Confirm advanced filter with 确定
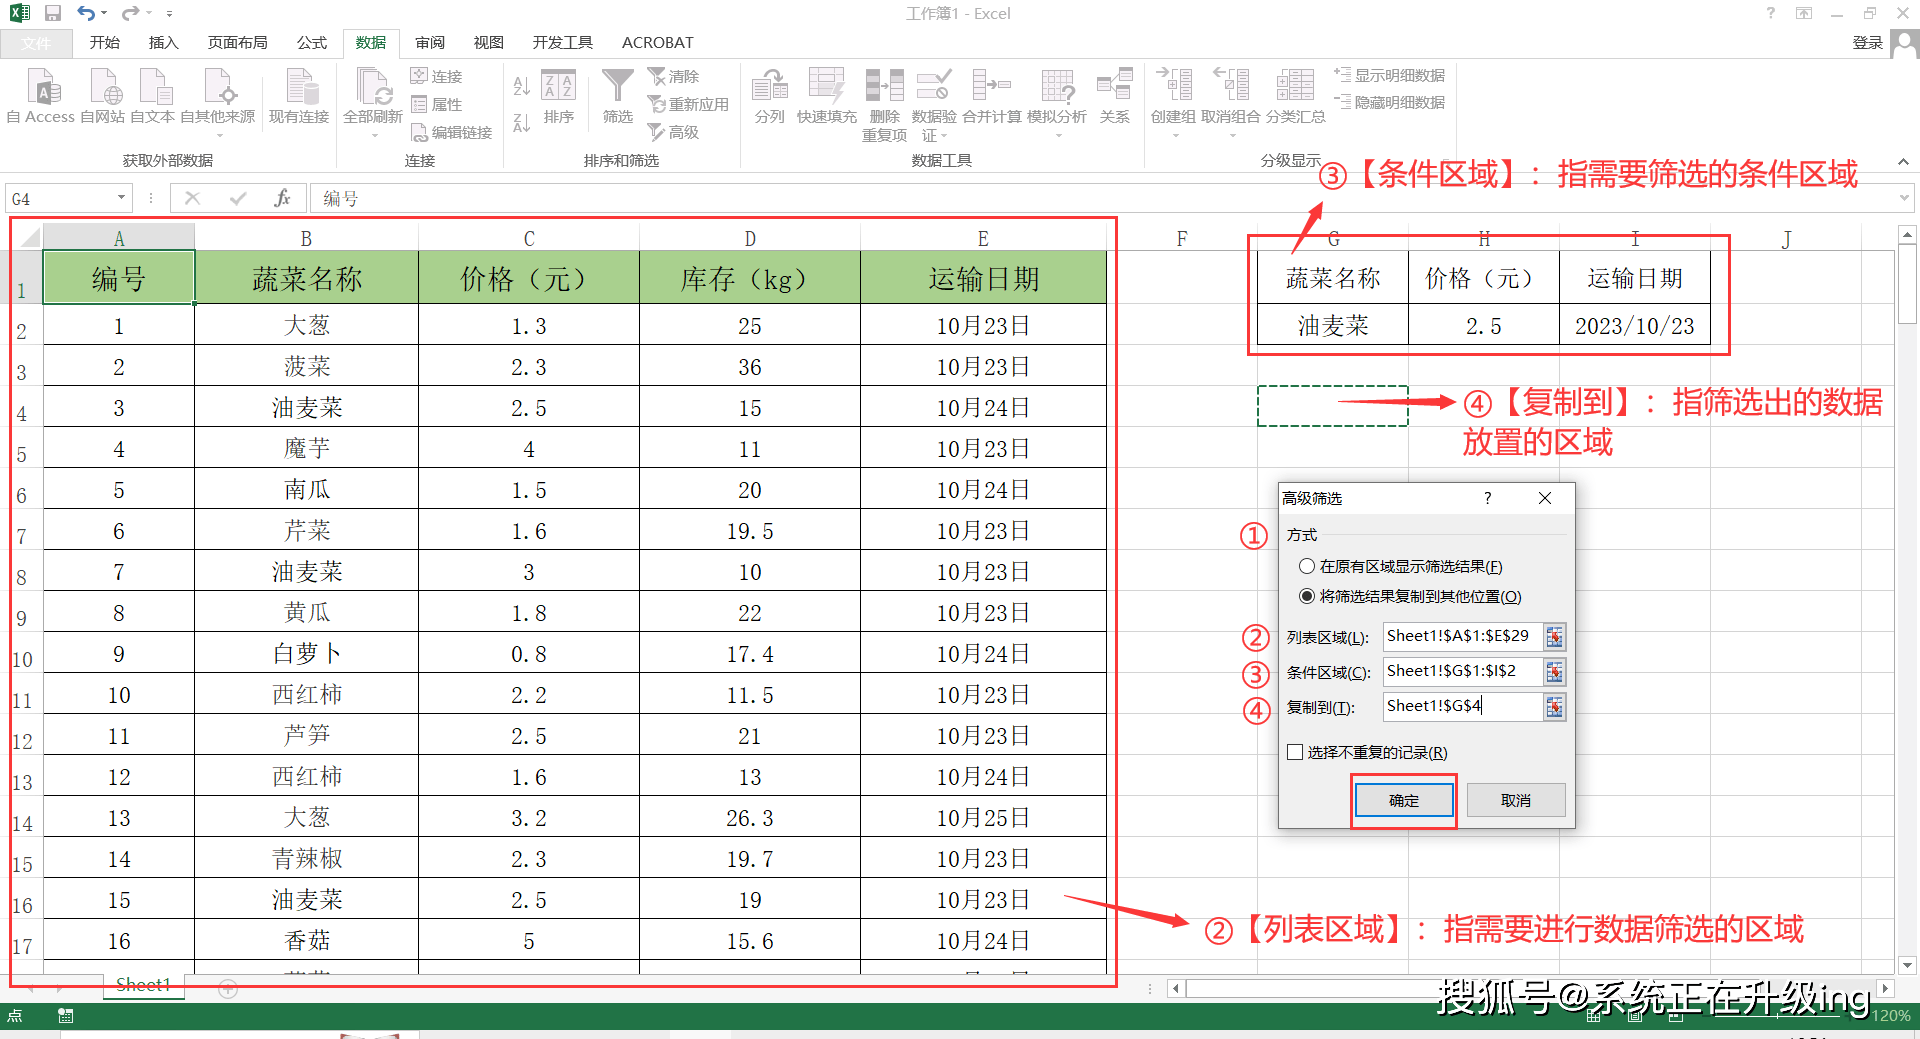 (1404, 800)
